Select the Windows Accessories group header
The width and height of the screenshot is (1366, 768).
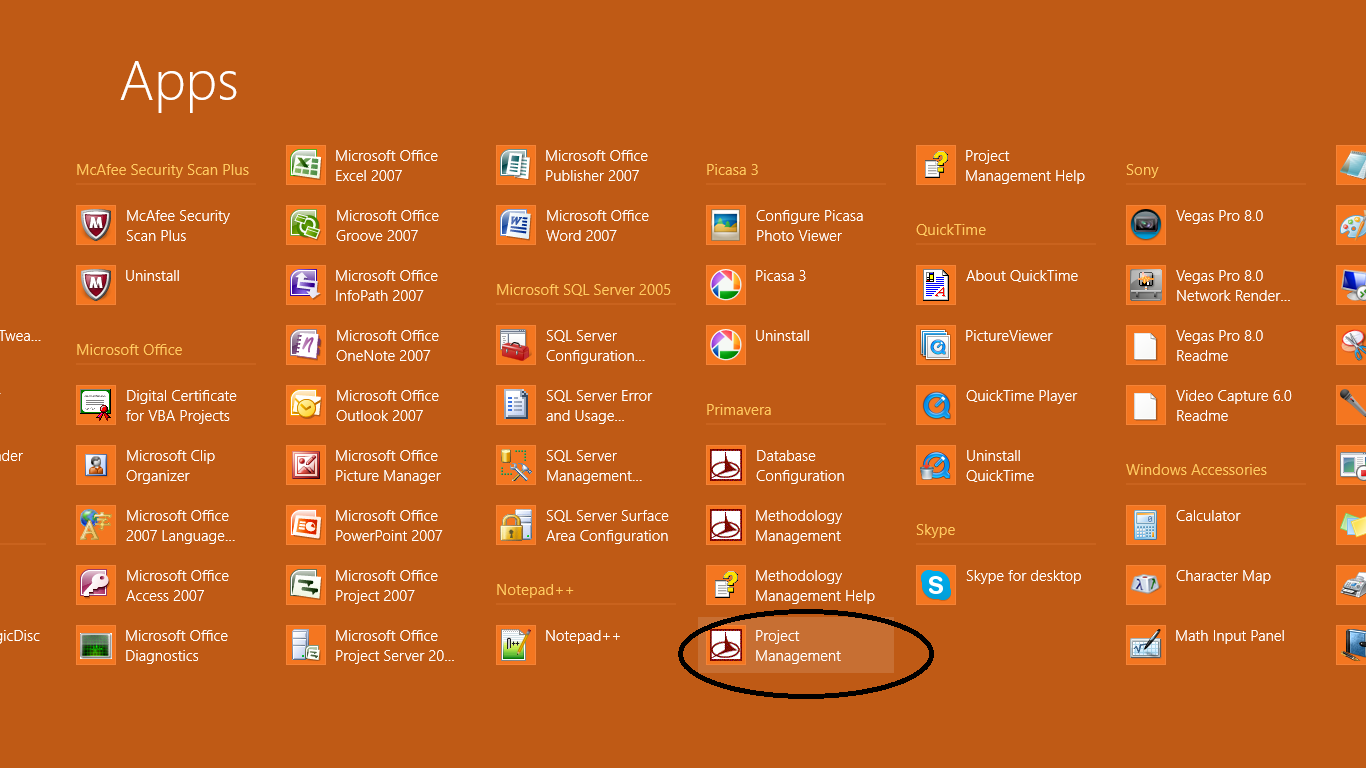pyautogui.click(x=1196, y=470)
